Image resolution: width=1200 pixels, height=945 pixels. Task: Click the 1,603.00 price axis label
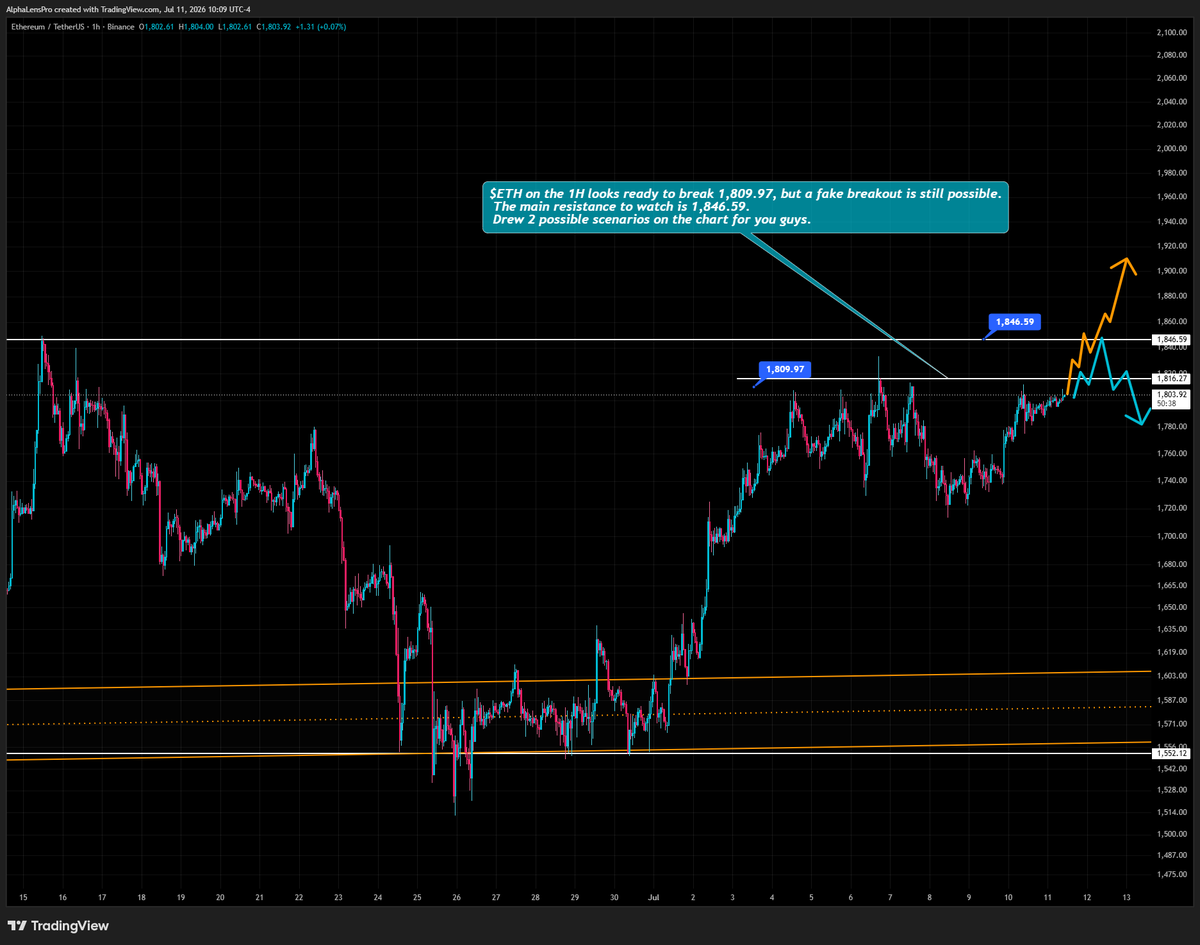[1171, 677]
